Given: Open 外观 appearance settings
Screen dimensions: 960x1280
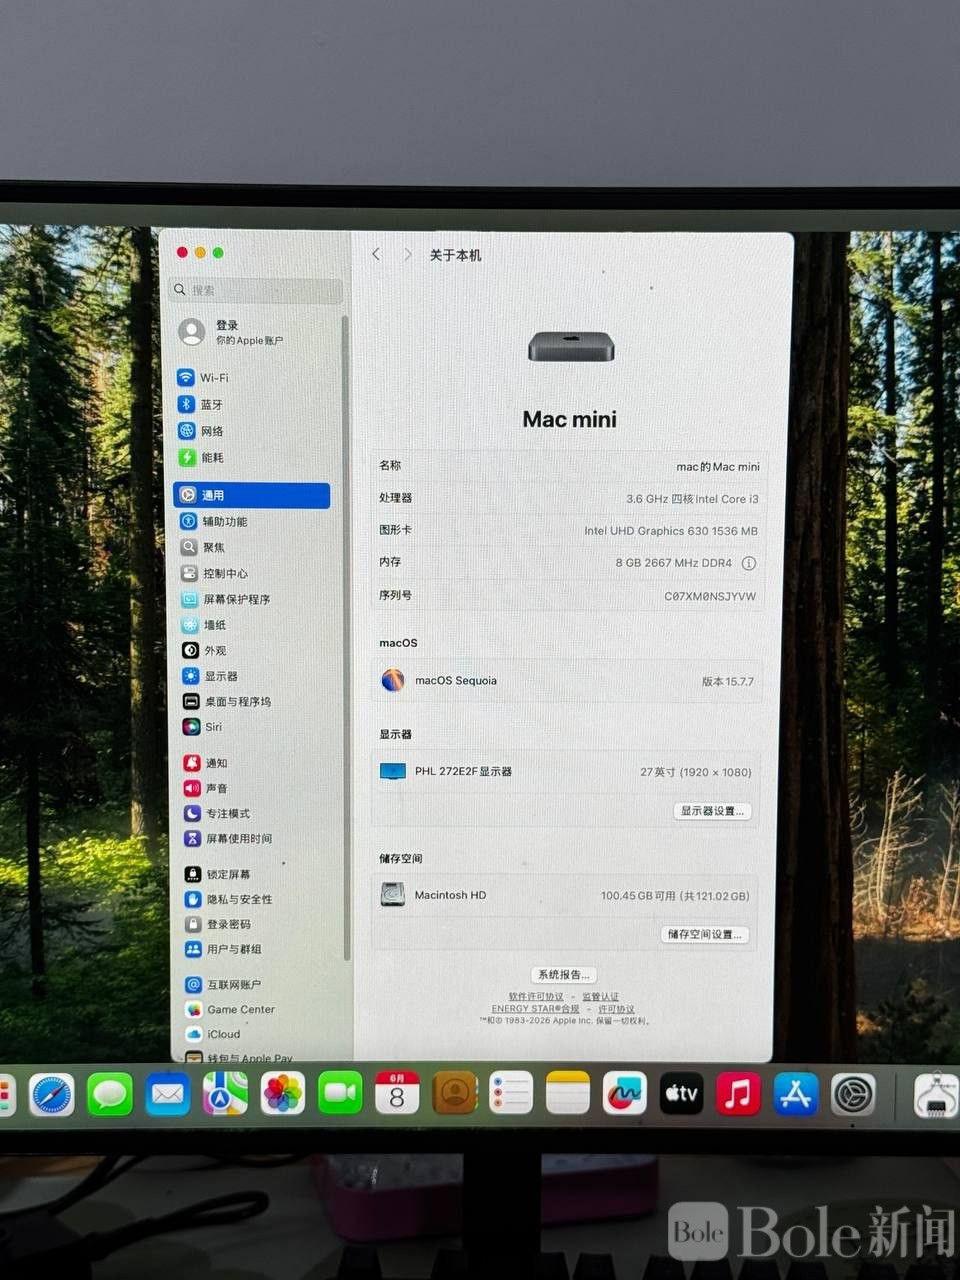Looking at the screenshot, I should tap(205, 651).
